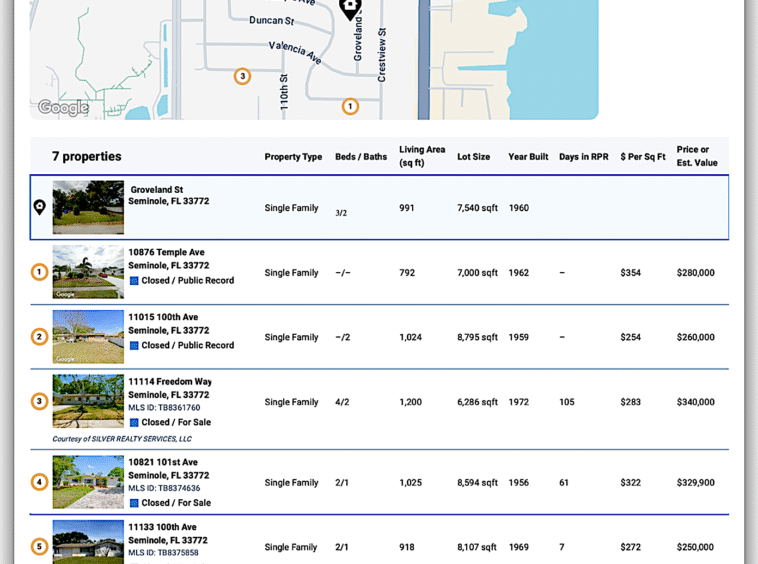Viewport: 758px width, 564px height.
Task: Click the number 4 badge beside 10821 101st Ave
Action: point(40,482)
